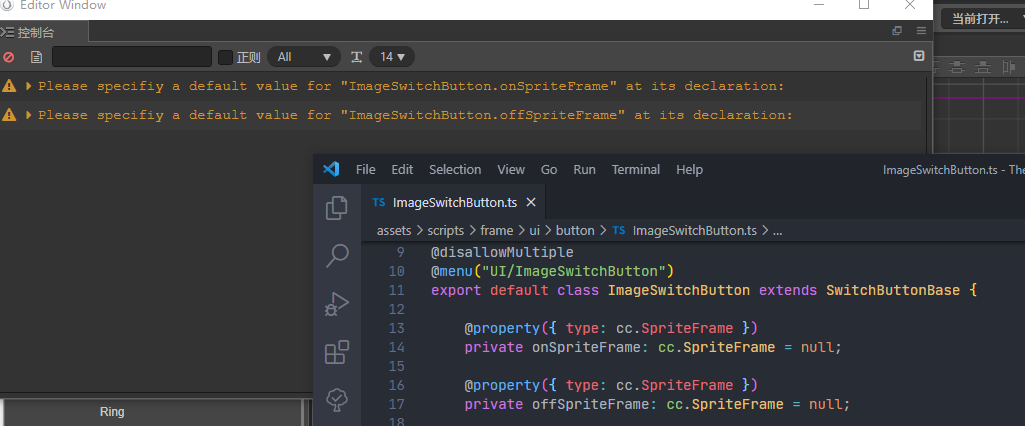Click the button breadcrumb folder
The height and width of the screenshot is (426, 1025).
coord(574,230)
